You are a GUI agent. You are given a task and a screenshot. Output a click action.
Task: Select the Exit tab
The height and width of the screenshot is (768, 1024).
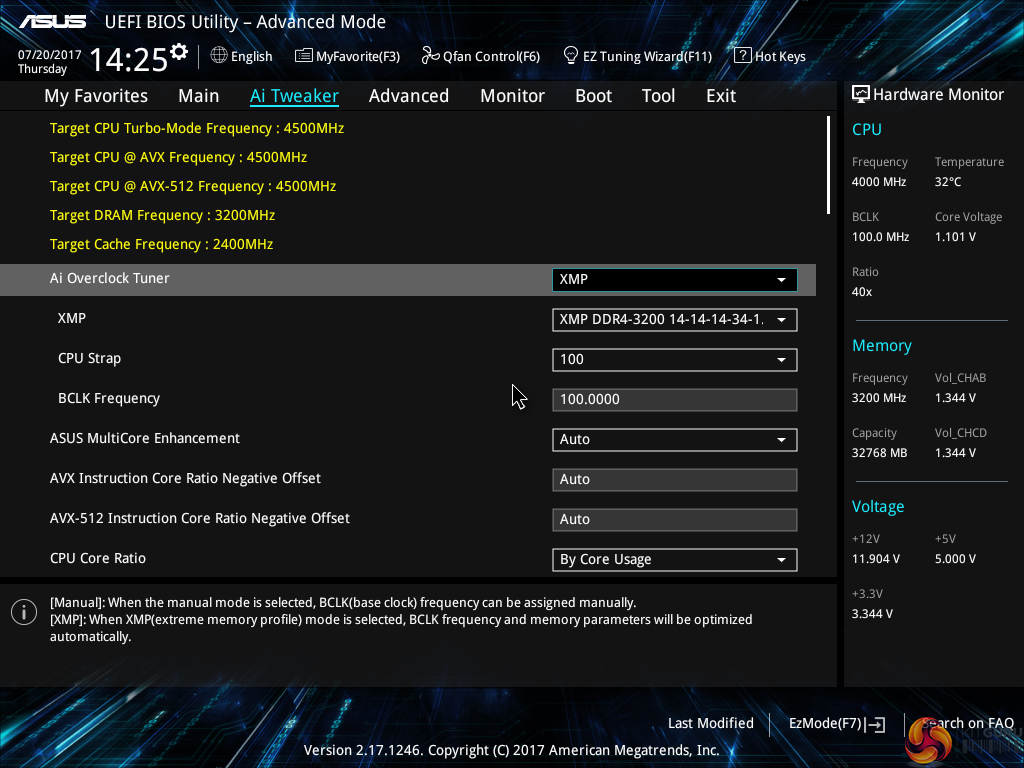[x=721, y=96]
